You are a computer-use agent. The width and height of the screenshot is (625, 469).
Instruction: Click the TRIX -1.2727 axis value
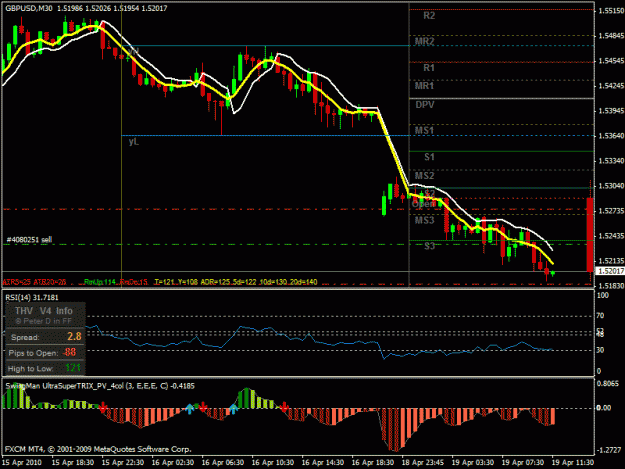[x=609, y=450]
